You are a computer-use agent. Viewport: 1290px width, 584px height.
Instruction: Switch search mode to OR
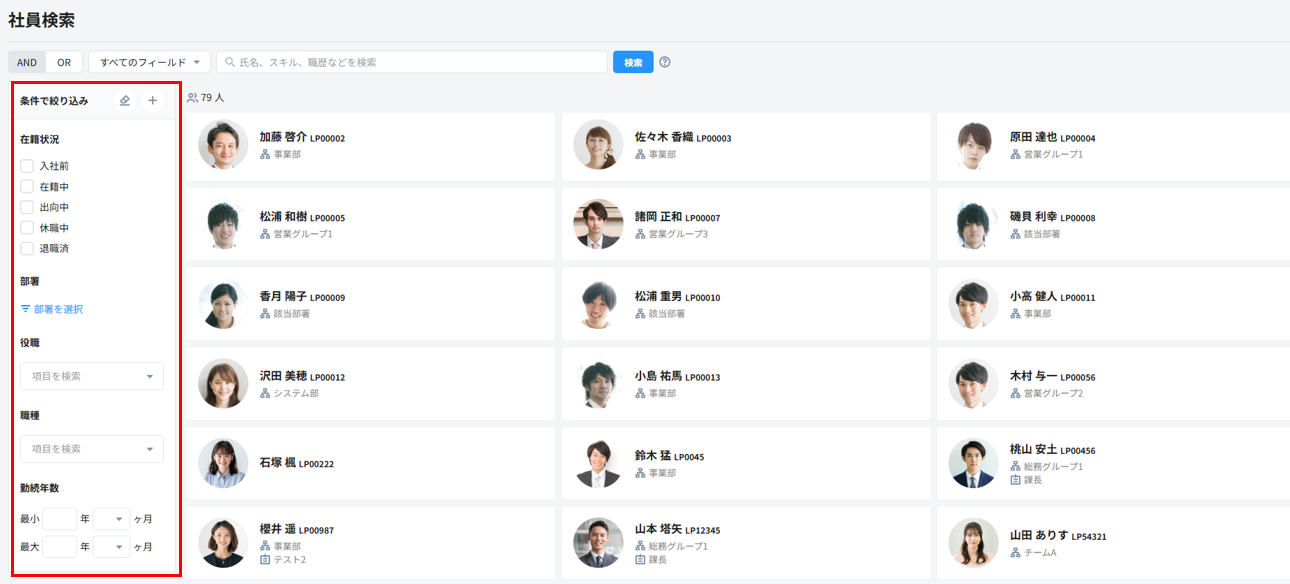[64, 62]
